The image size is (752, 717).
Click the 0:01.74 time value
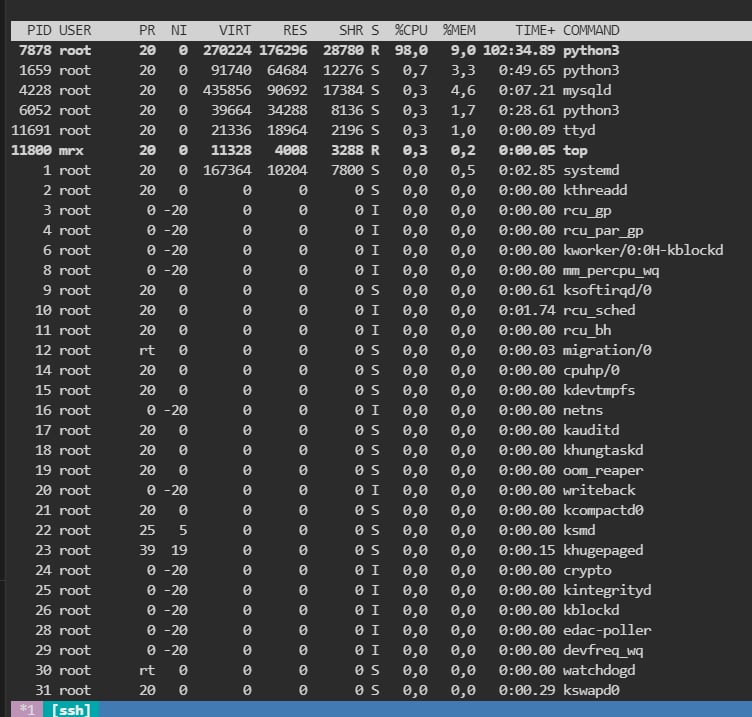point(527,310)
